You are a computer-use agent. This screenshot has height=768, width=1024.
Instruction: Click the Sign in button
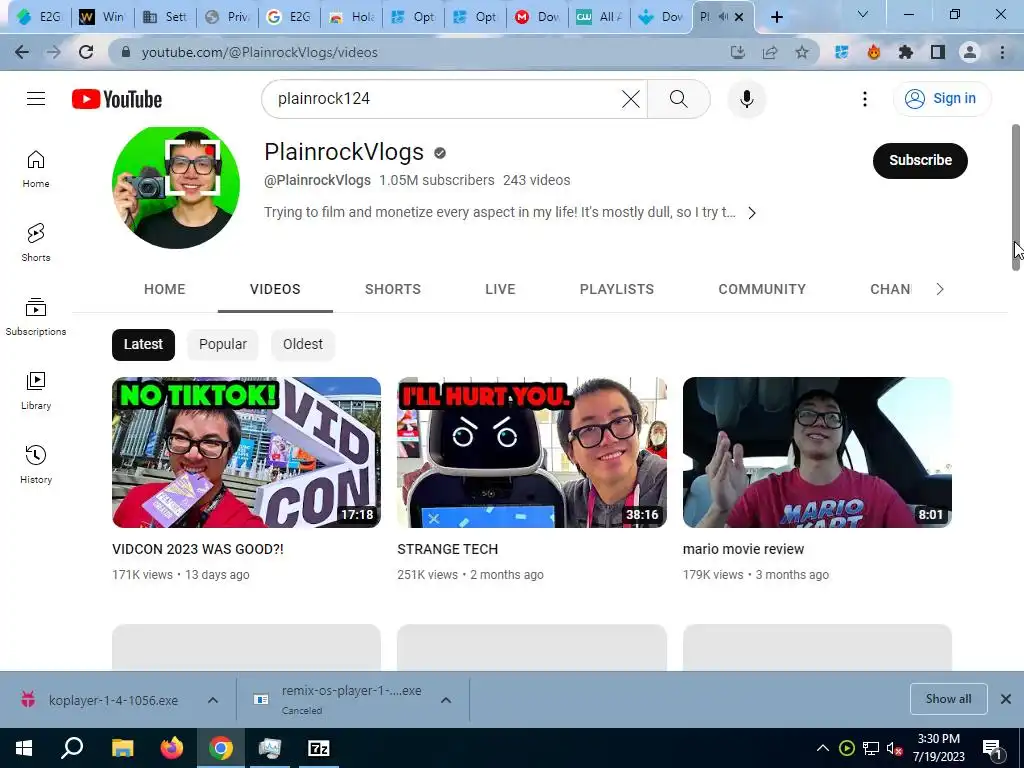coord(942,99)
